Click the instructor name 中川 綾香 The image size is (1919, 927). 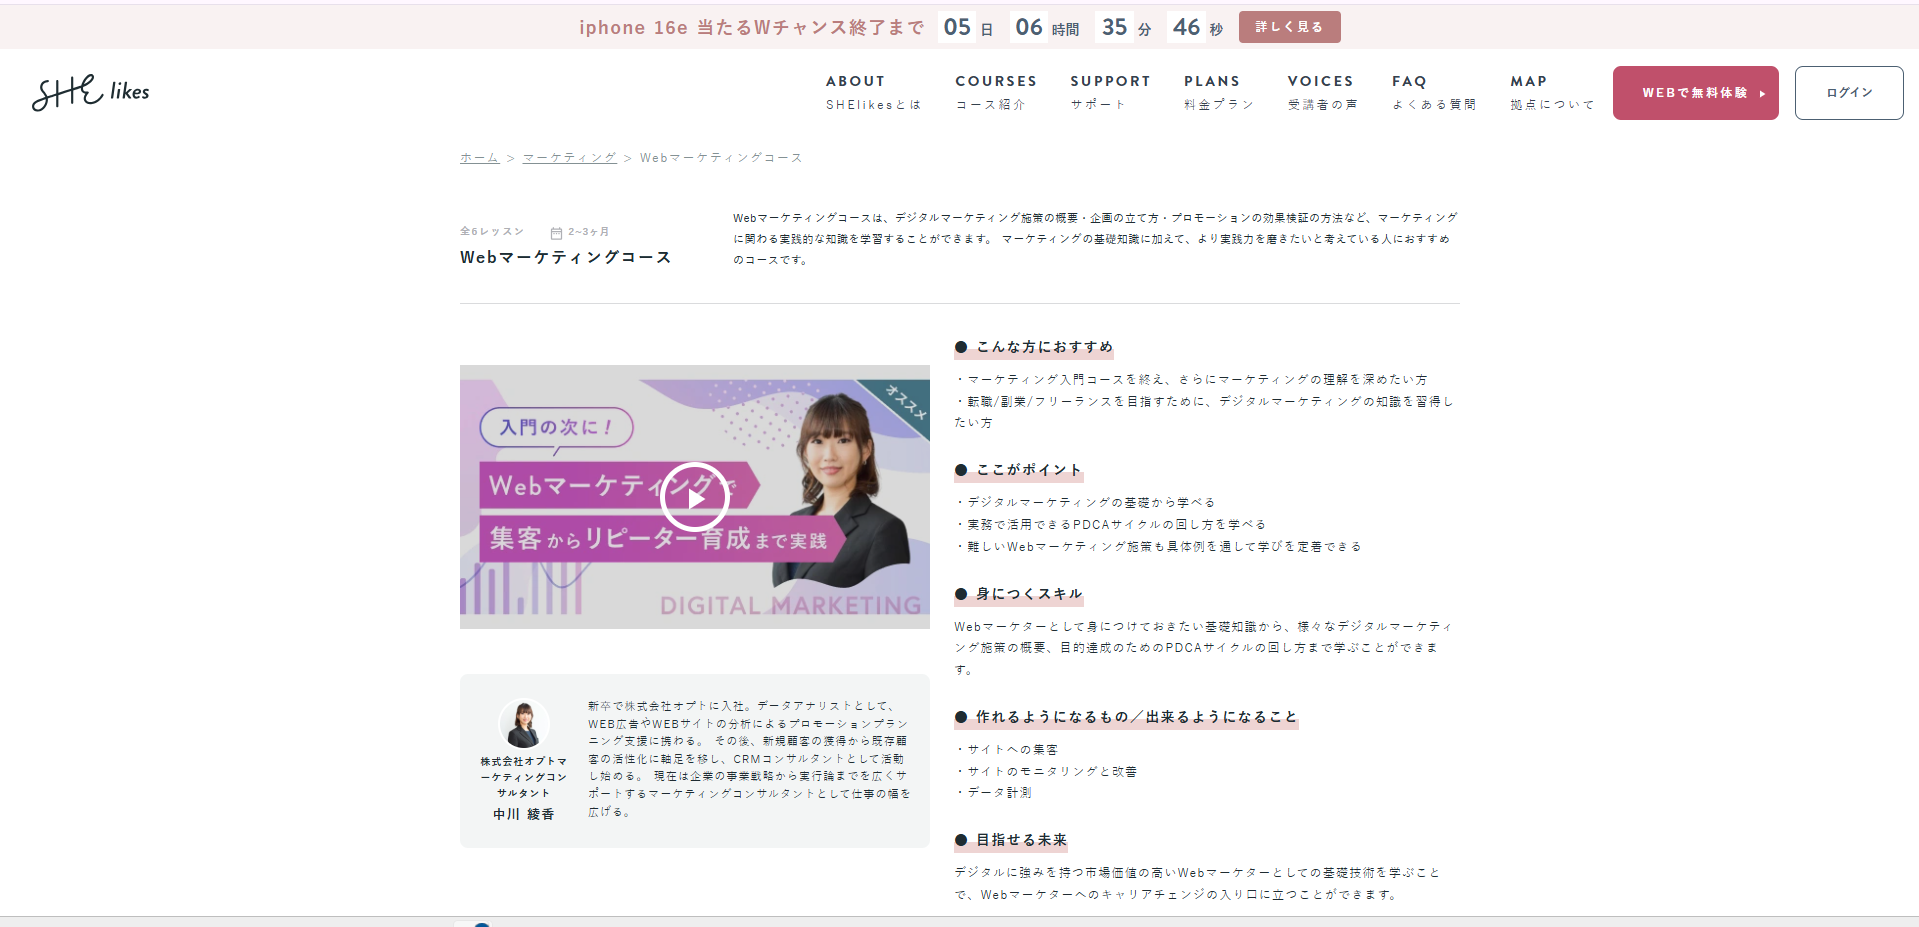(x=523, y=814)
